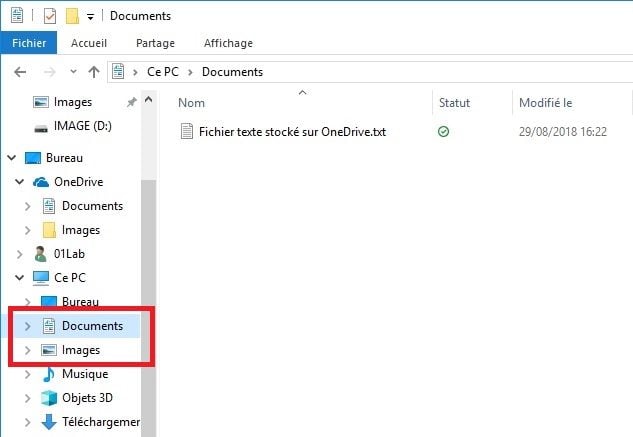Click the 01Lab user icon
The height and width of the screenshot is (437, 633).
tap(40, 254)
